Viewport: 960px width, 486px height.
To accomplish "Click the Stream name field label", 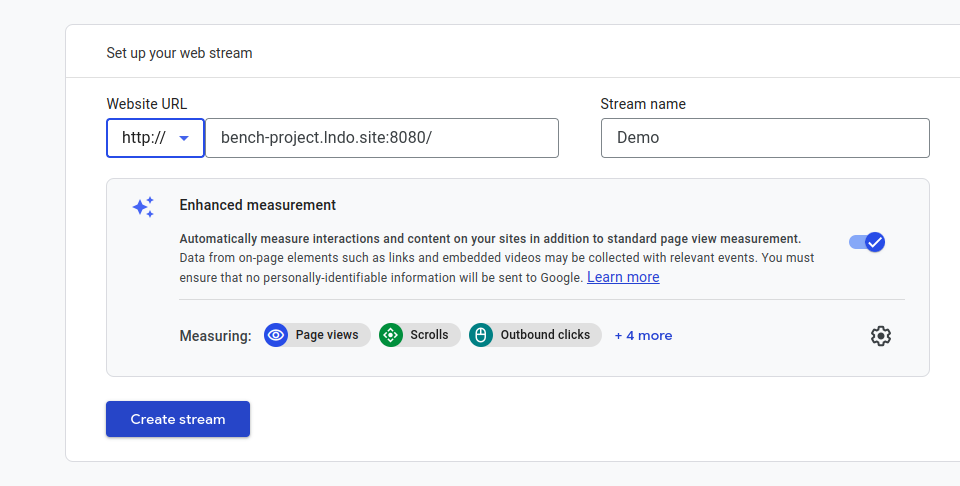I will click(642, 104).
